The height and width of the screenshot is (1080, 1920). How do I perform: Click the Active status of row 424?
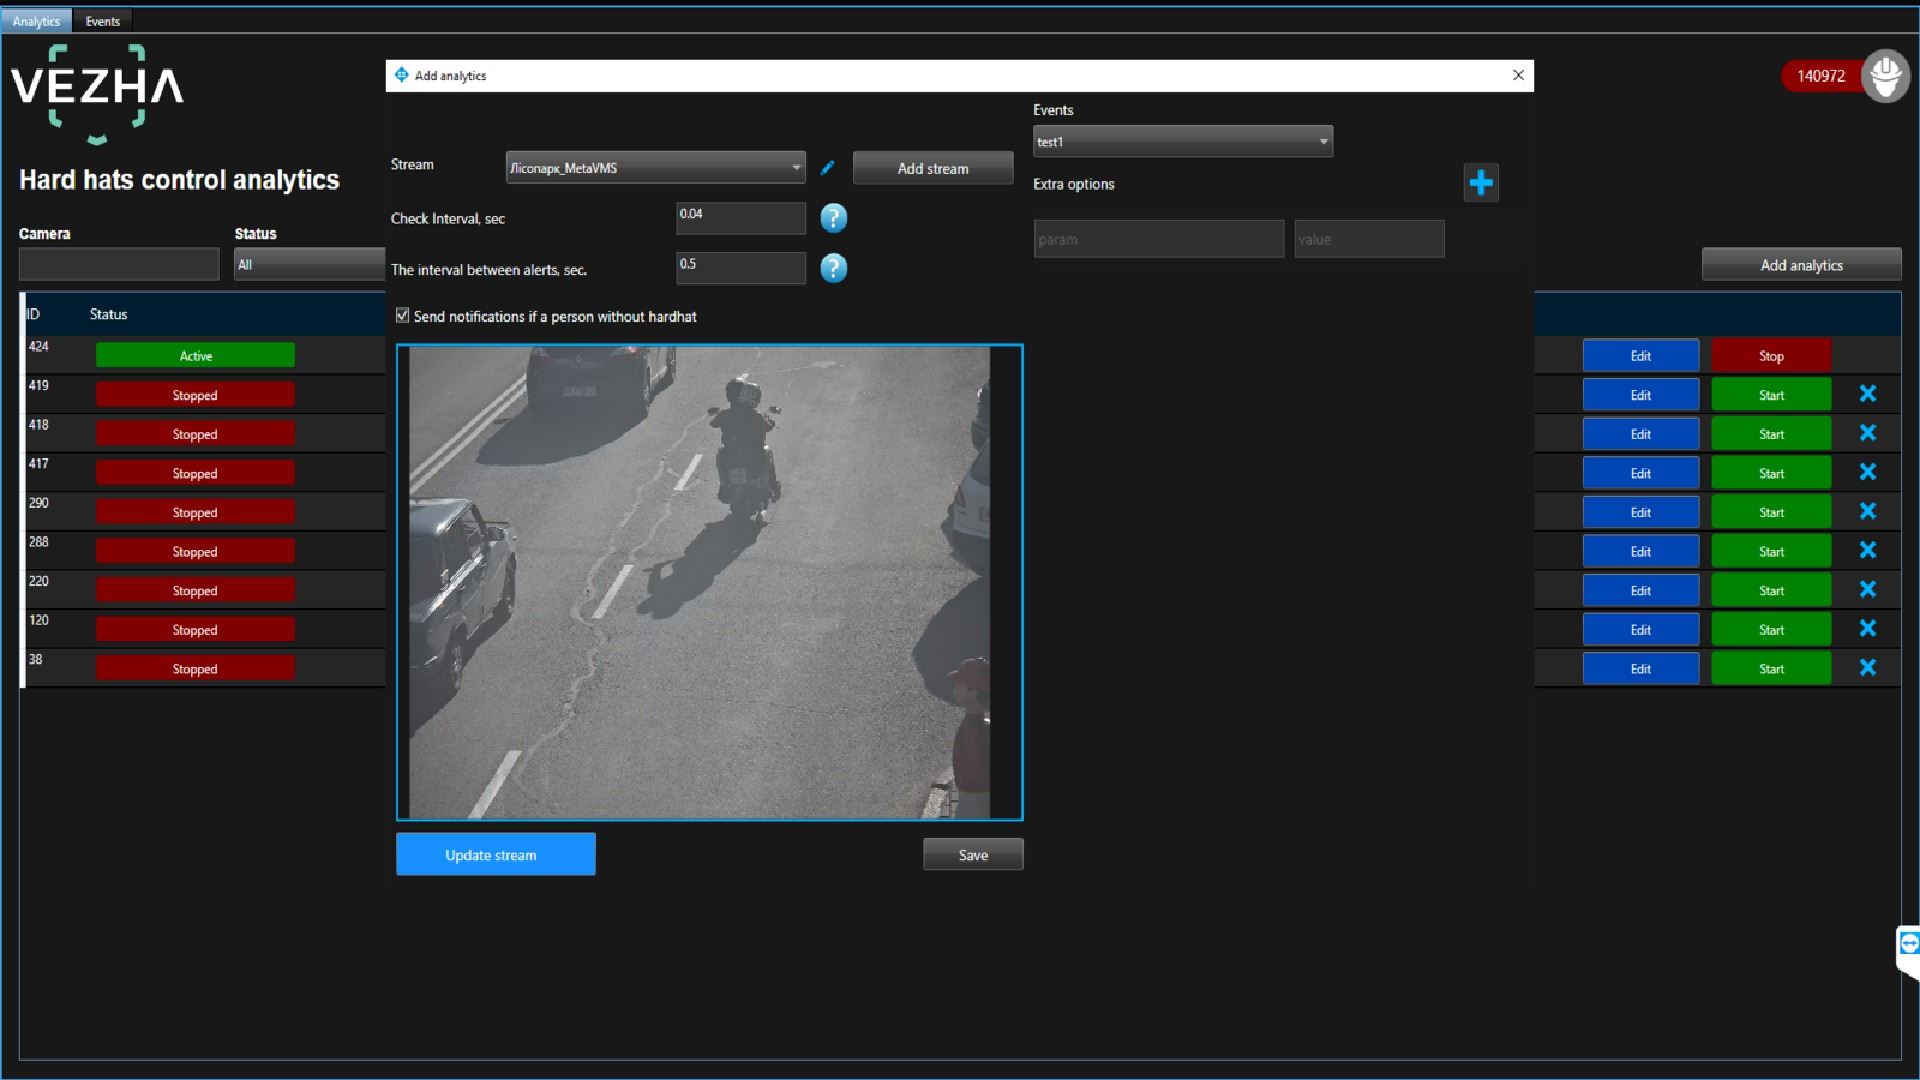195,356
